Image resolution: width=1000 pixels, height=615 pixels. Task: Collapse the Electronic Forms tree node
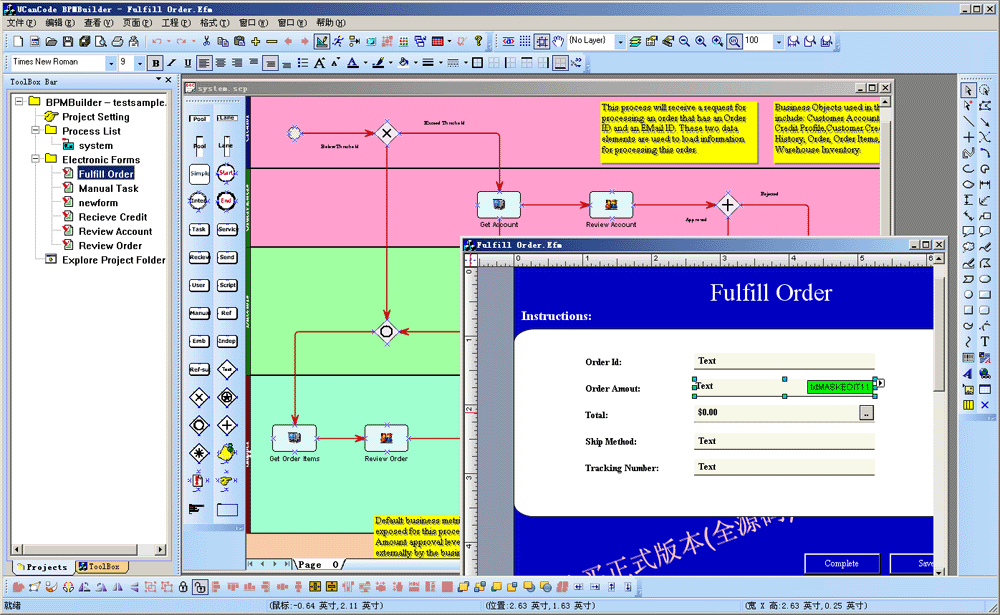(36, 159)
